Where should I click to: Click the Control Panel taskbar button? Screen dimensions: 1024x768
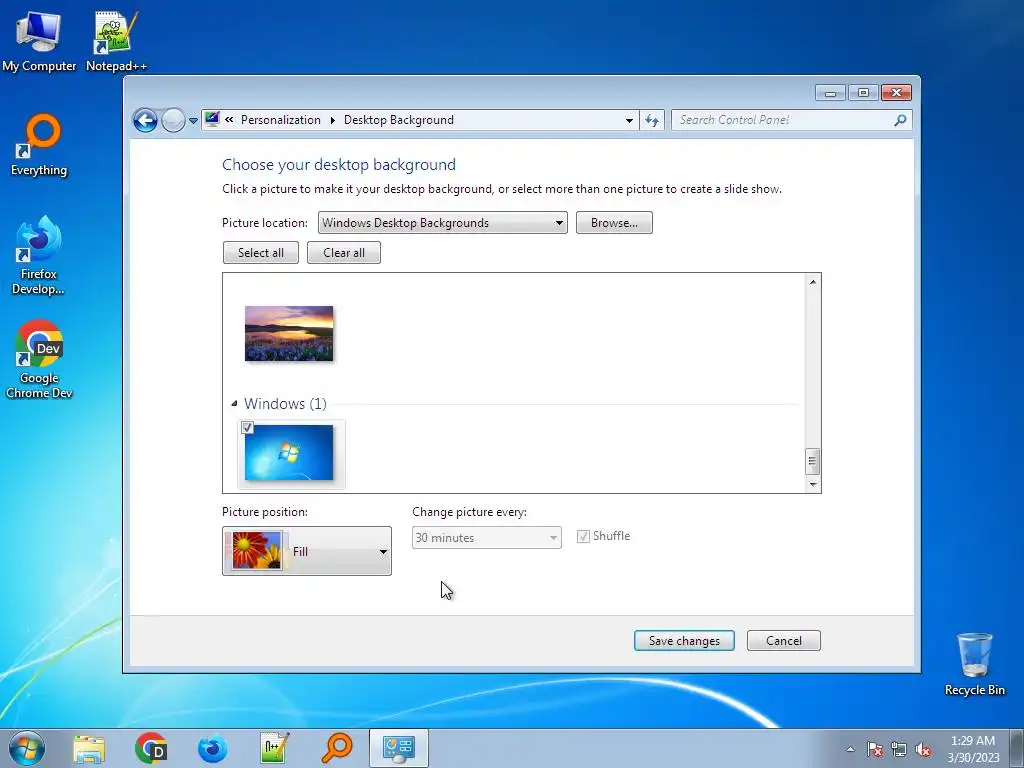399,748
